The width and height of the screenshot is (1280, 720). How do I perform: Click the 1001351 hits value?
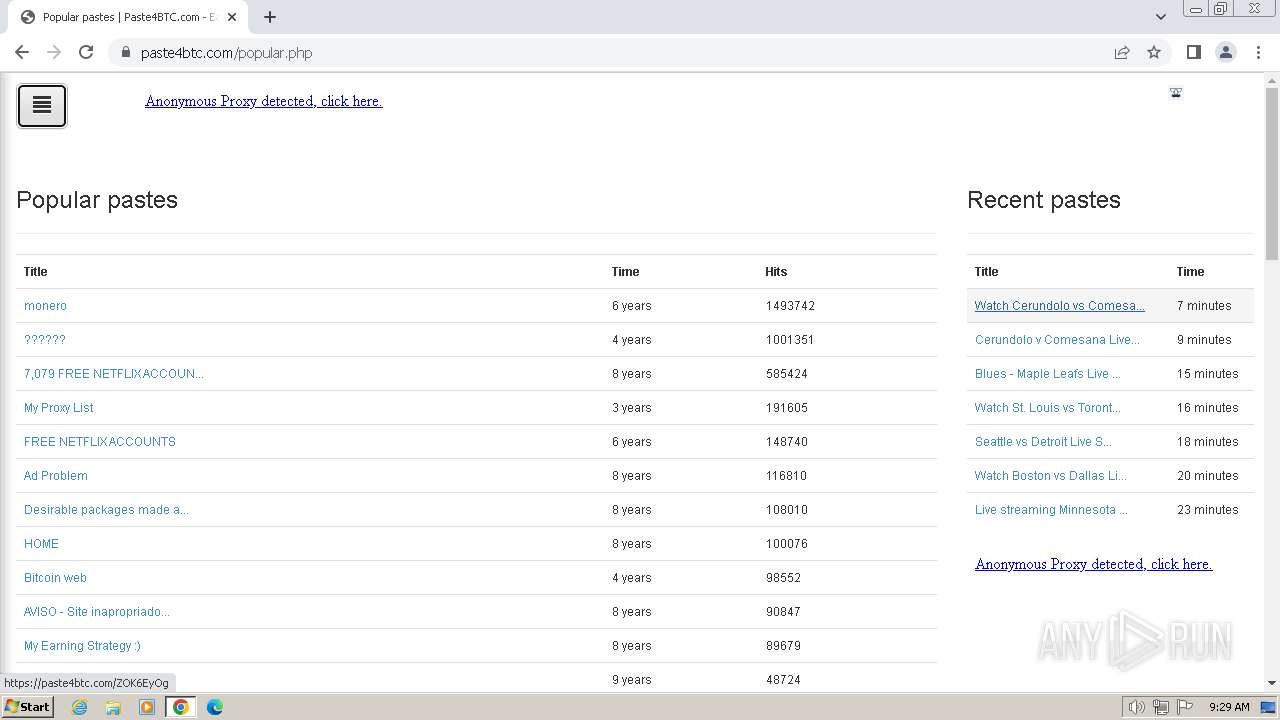(790, 340)
